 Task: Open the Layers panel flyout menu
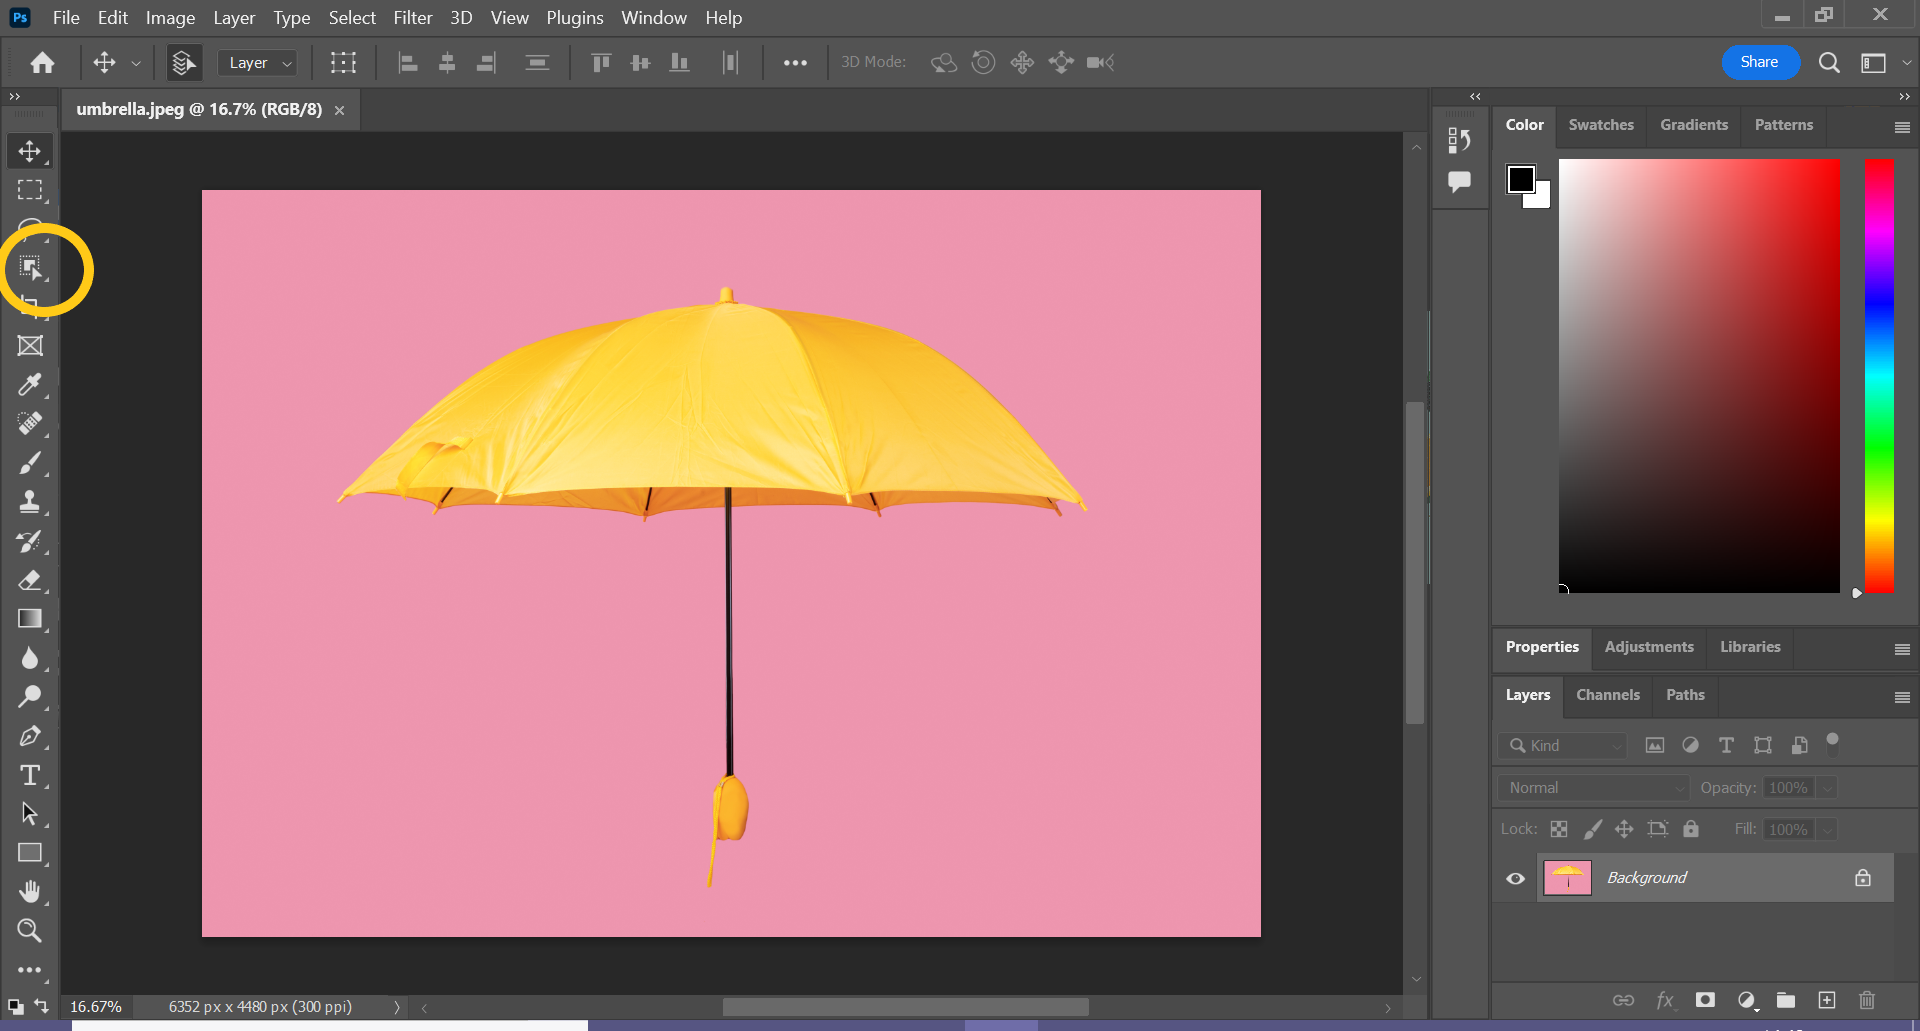[x=1902, y=697]
